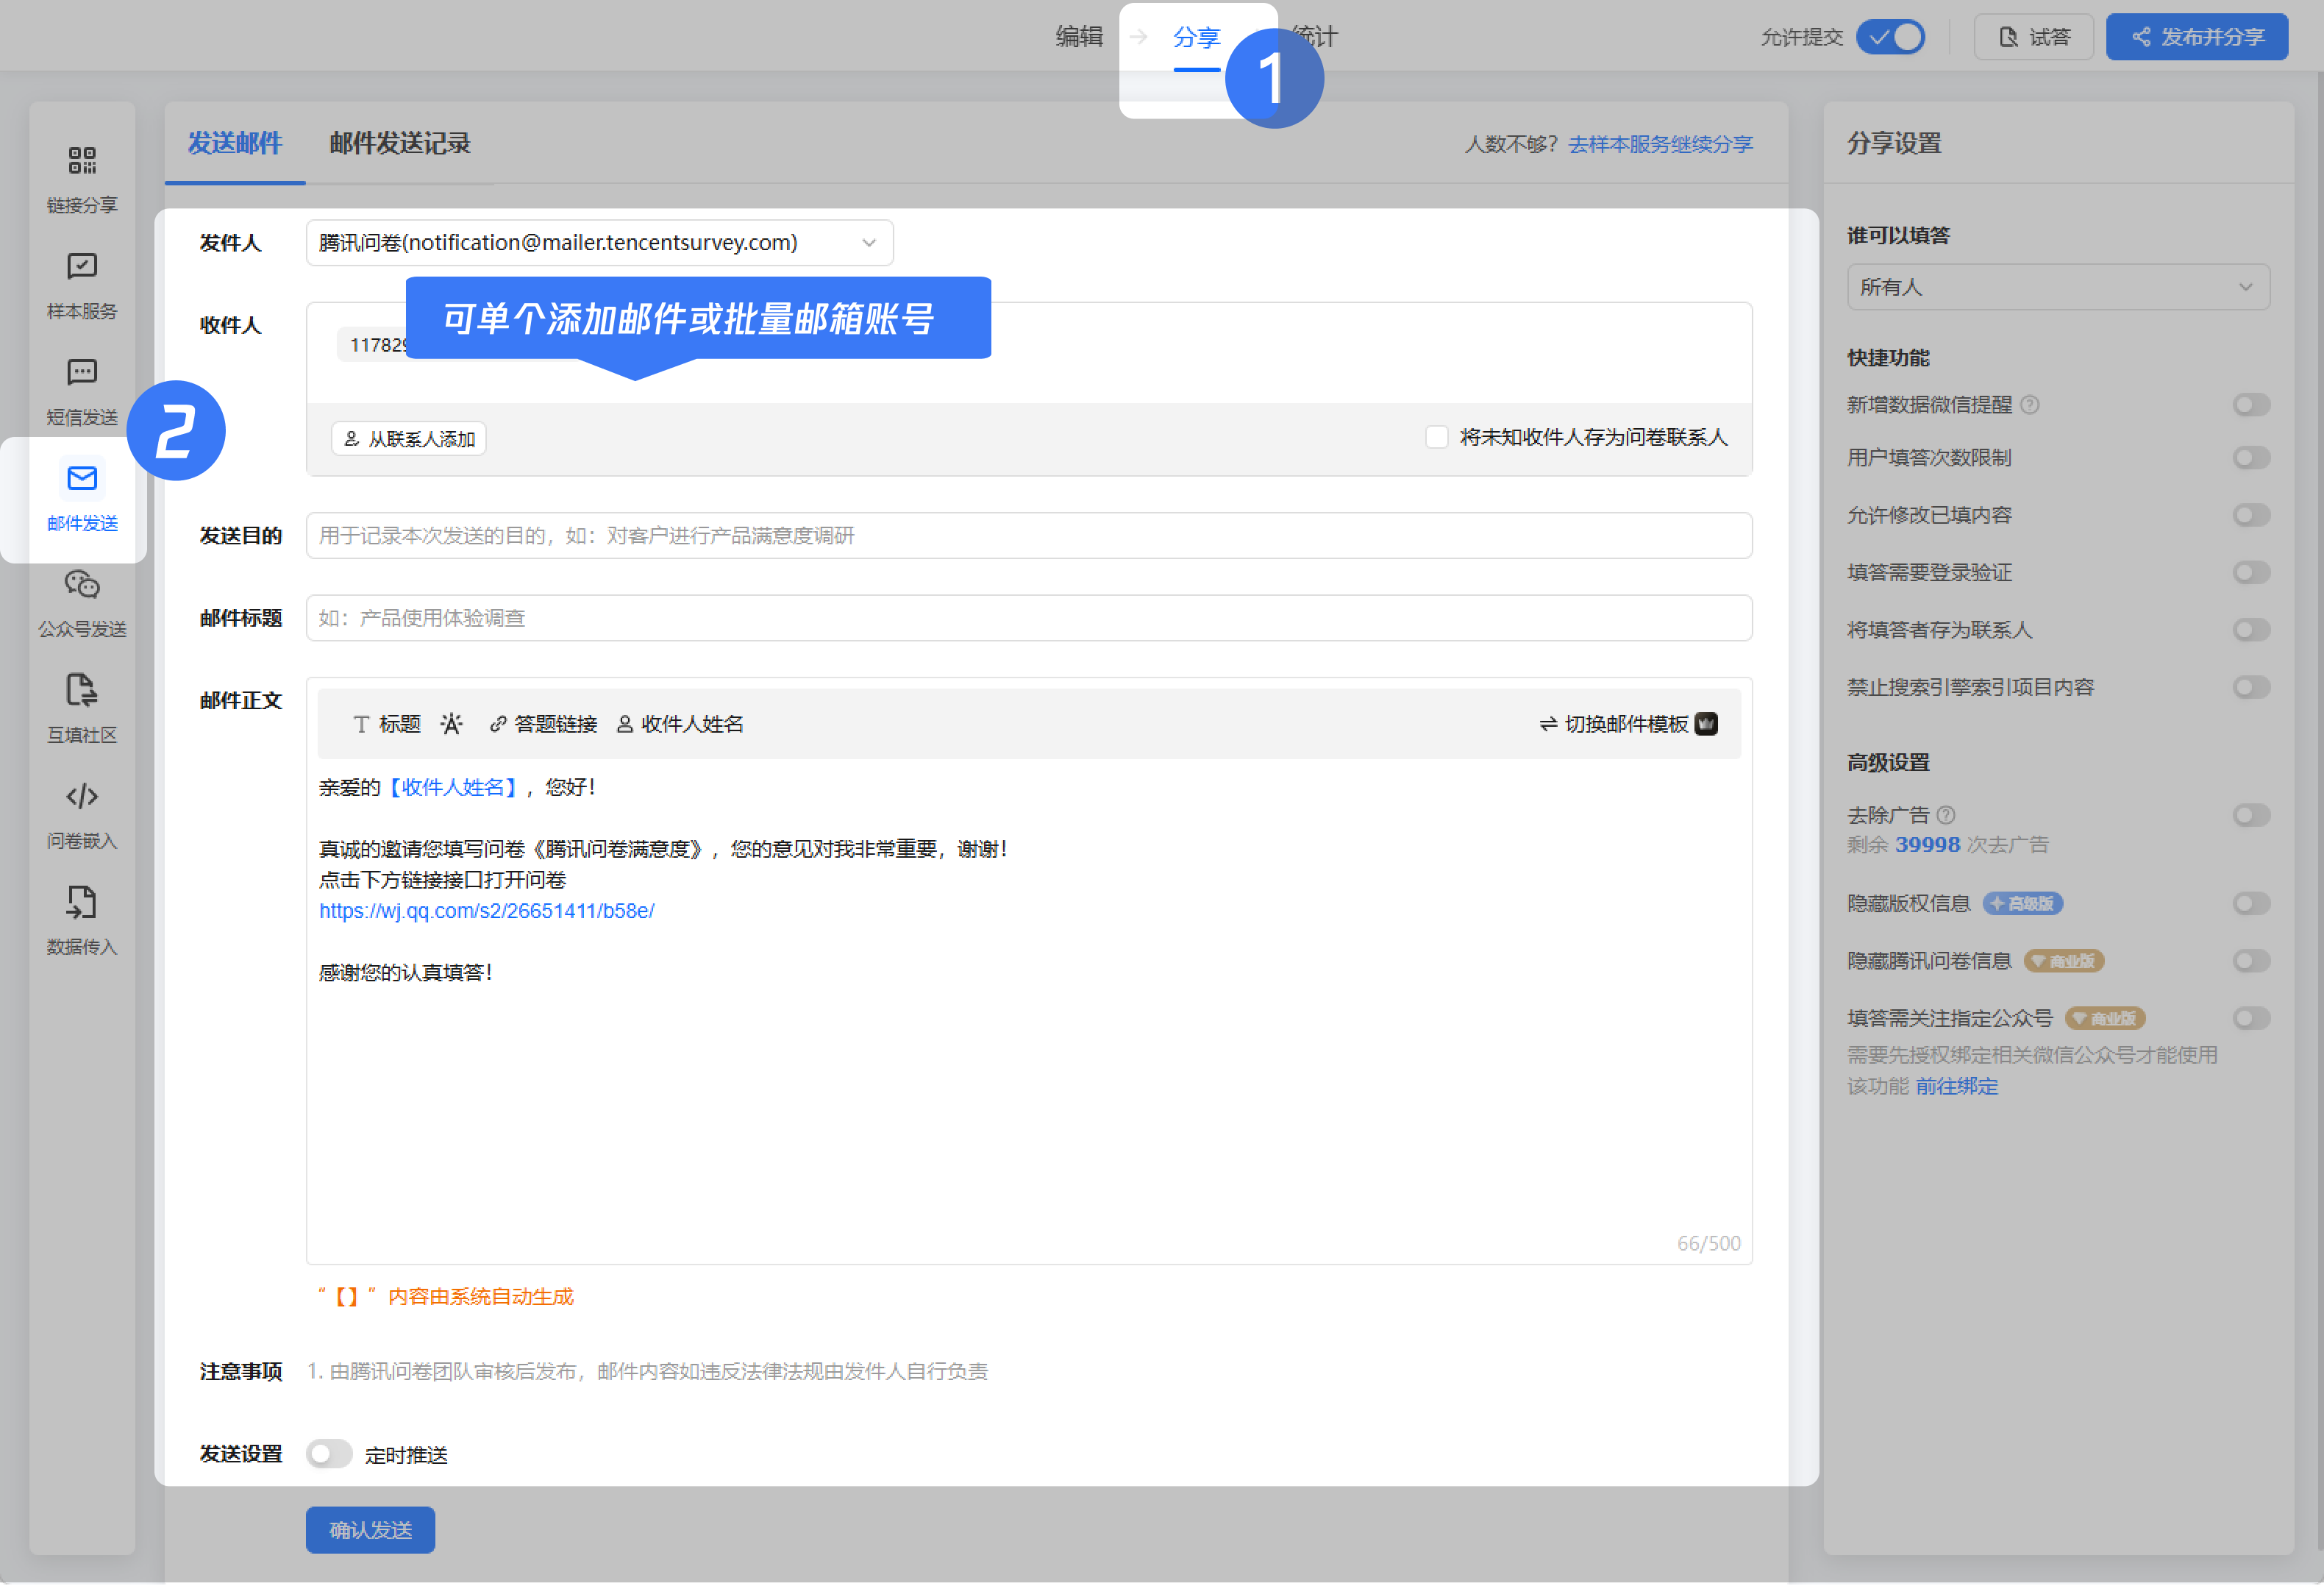The width and height of the screenshot is (2324, 1586).
Task: Insert 答题链接 into the email body
Action: (543, 724)
